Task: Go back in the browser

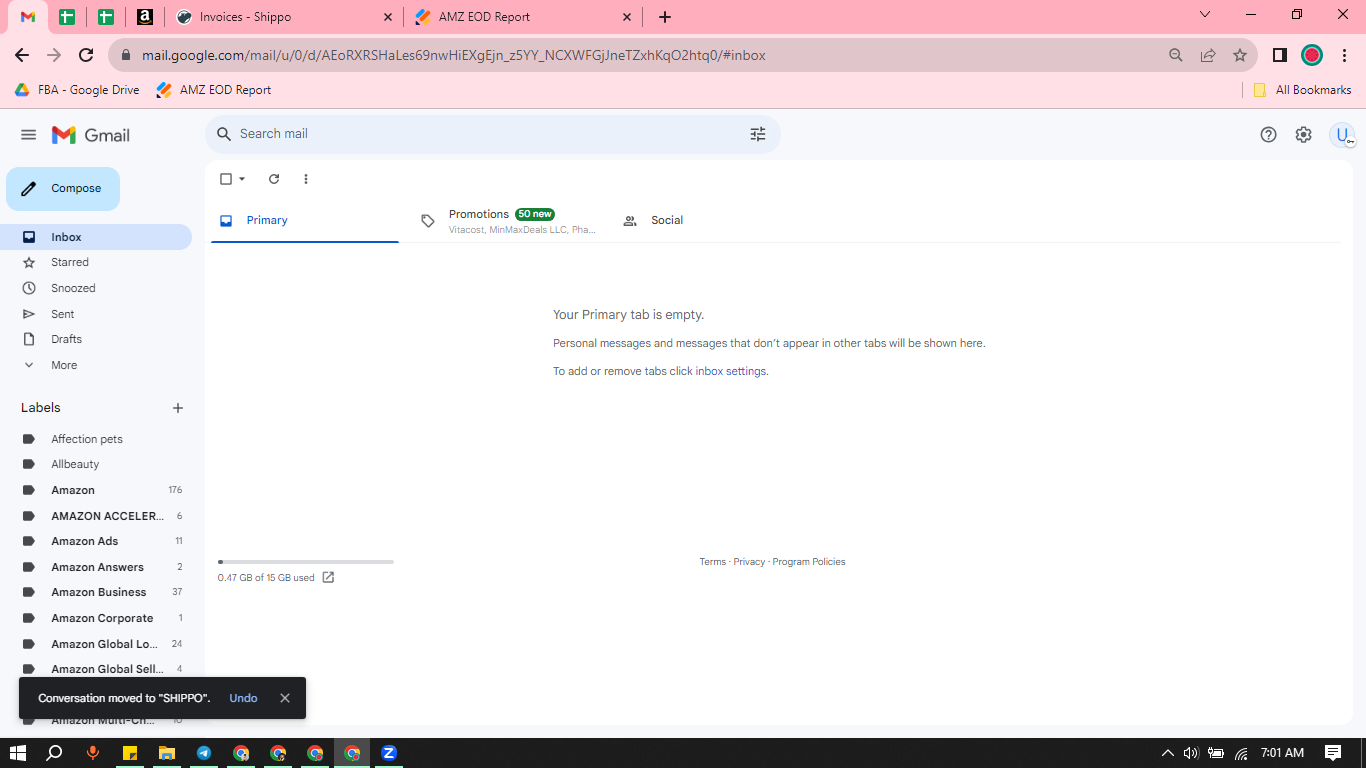Action: click(x=22, y=55)
